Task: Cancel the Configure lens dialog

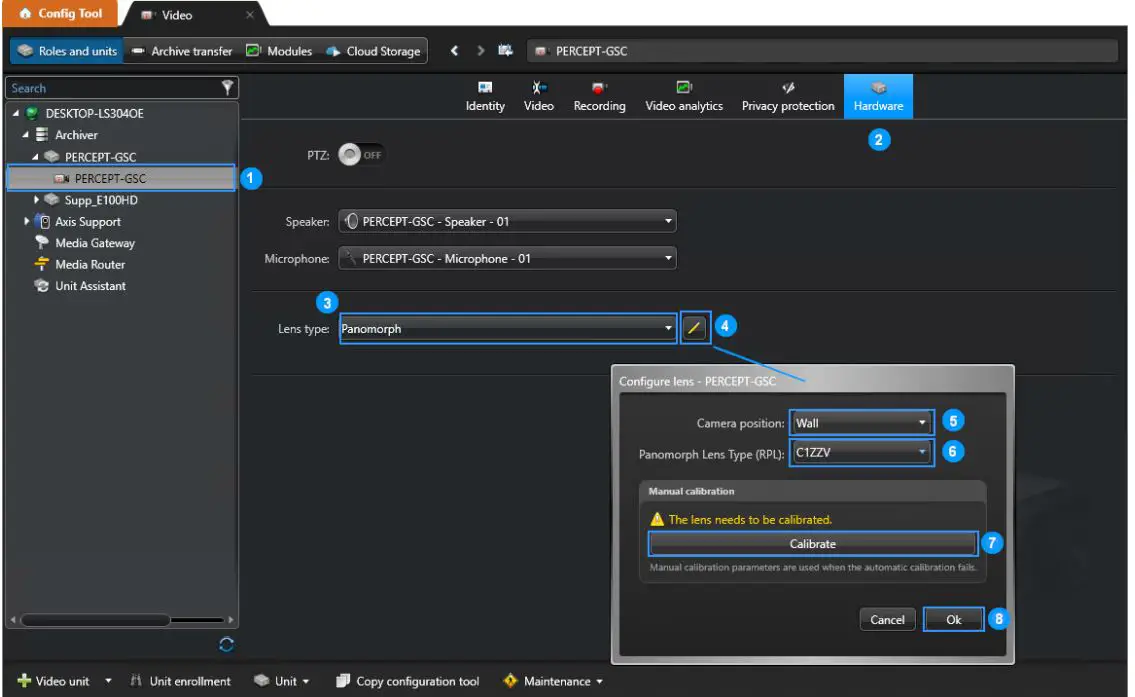Action: click(x=887, y=620)
